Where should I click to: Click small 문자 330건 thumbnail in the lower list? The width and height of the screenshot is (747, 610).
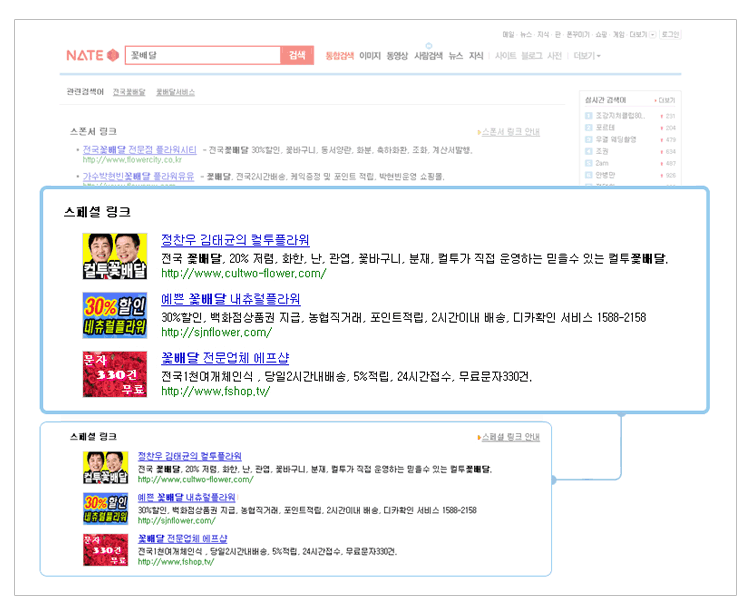point(105,550)
